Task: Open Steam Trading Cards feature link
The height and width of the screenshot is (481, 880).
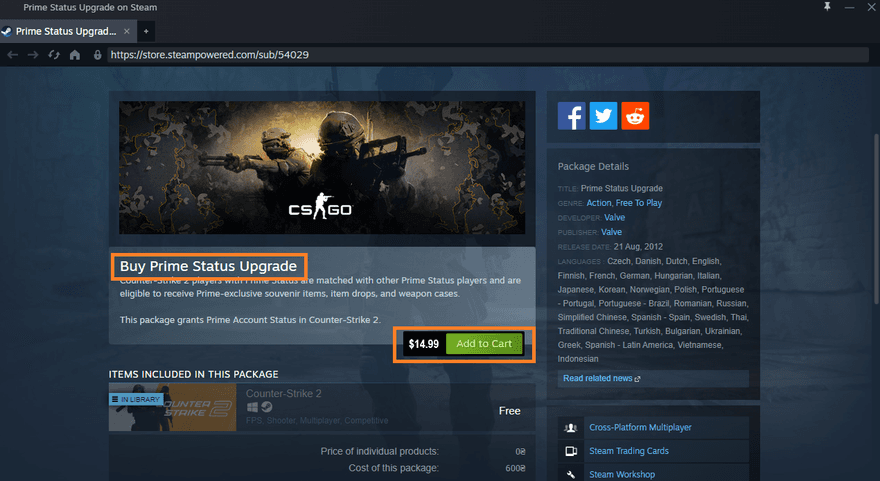Action: click(x=628, y=451)
